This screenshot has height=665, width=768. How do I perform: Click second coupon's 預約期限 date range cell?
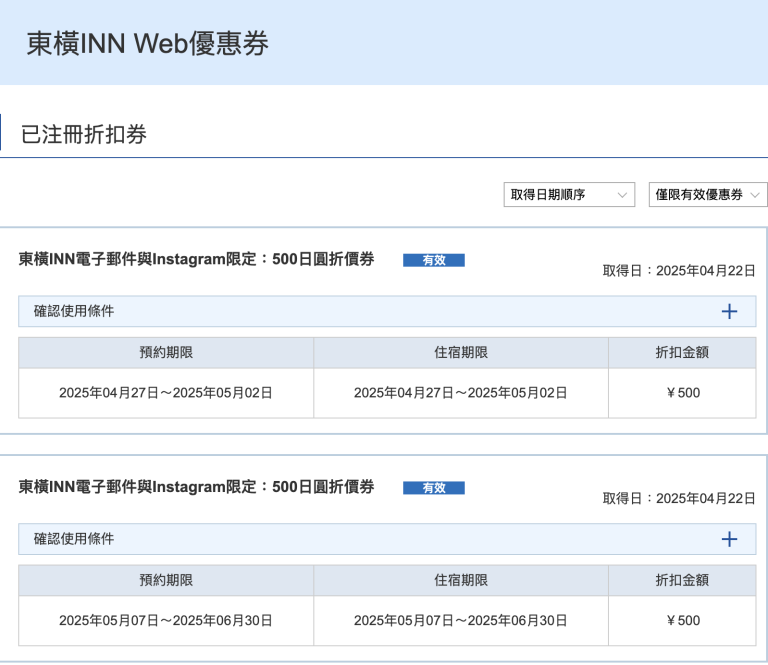coord(166,621)
